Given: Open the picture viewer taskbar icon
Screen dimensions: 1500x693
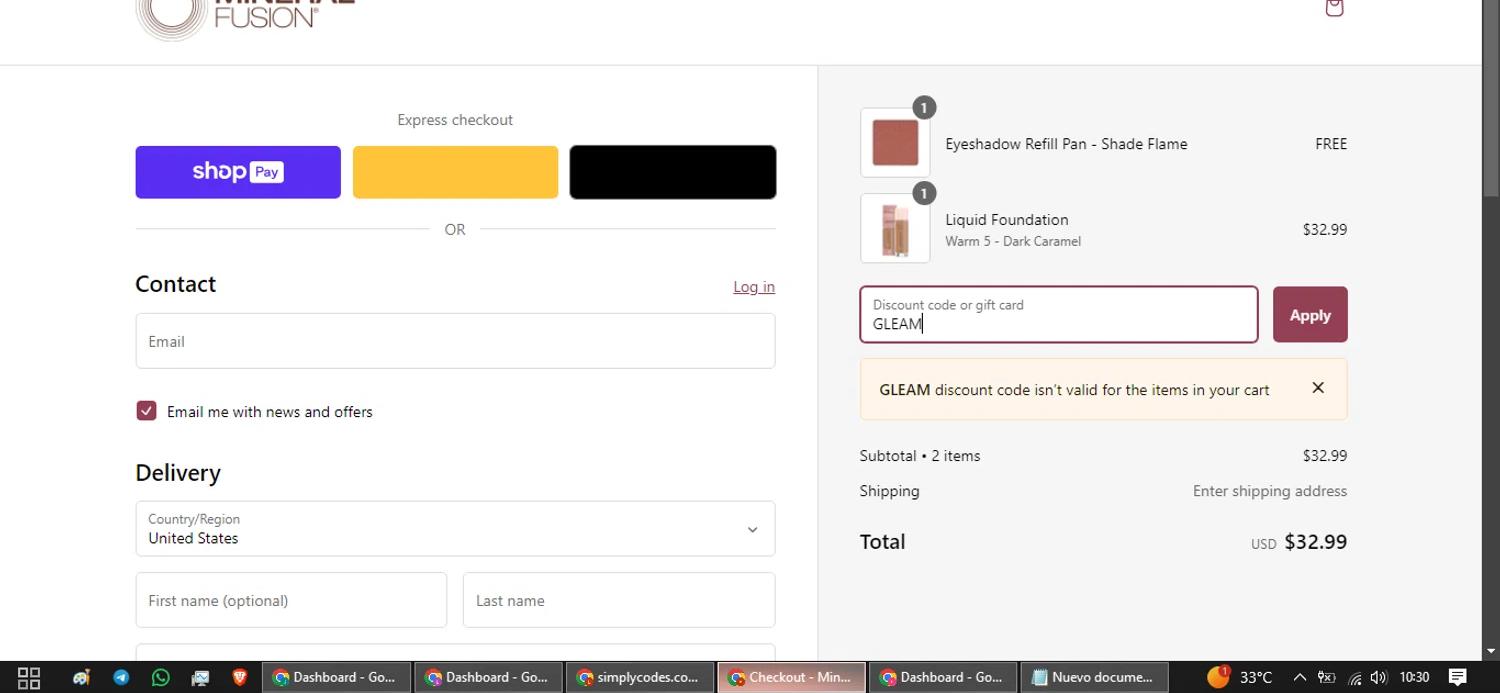Looking at the screenshot, I should point(200,677).
